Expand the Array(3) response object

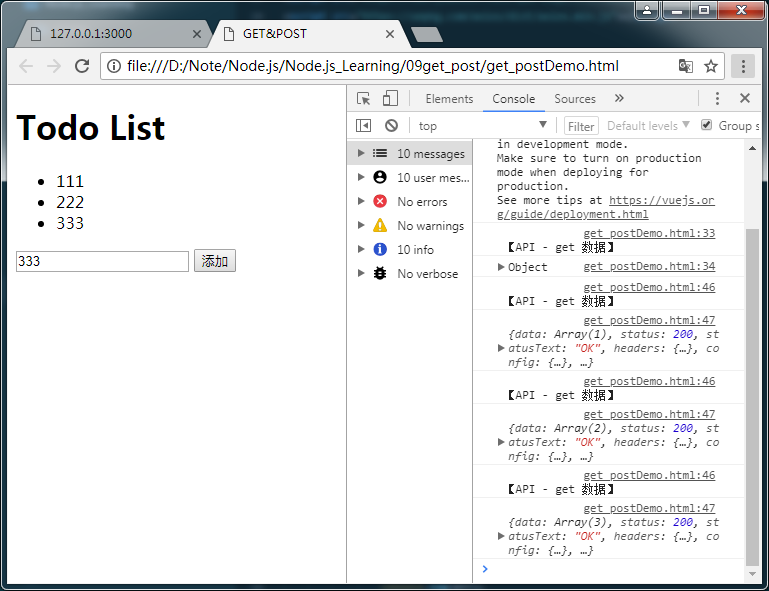point(501,536)
